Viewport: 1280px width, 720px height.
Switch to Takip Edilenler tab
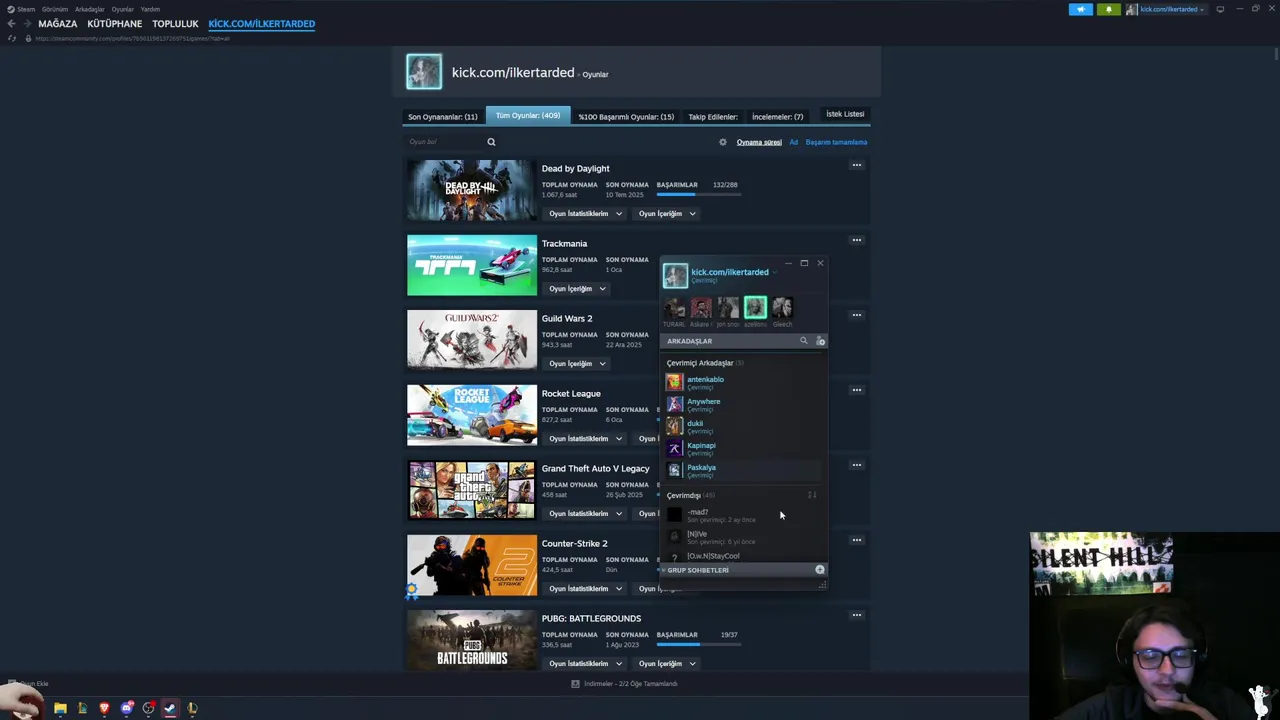click(x=713, y=116)
